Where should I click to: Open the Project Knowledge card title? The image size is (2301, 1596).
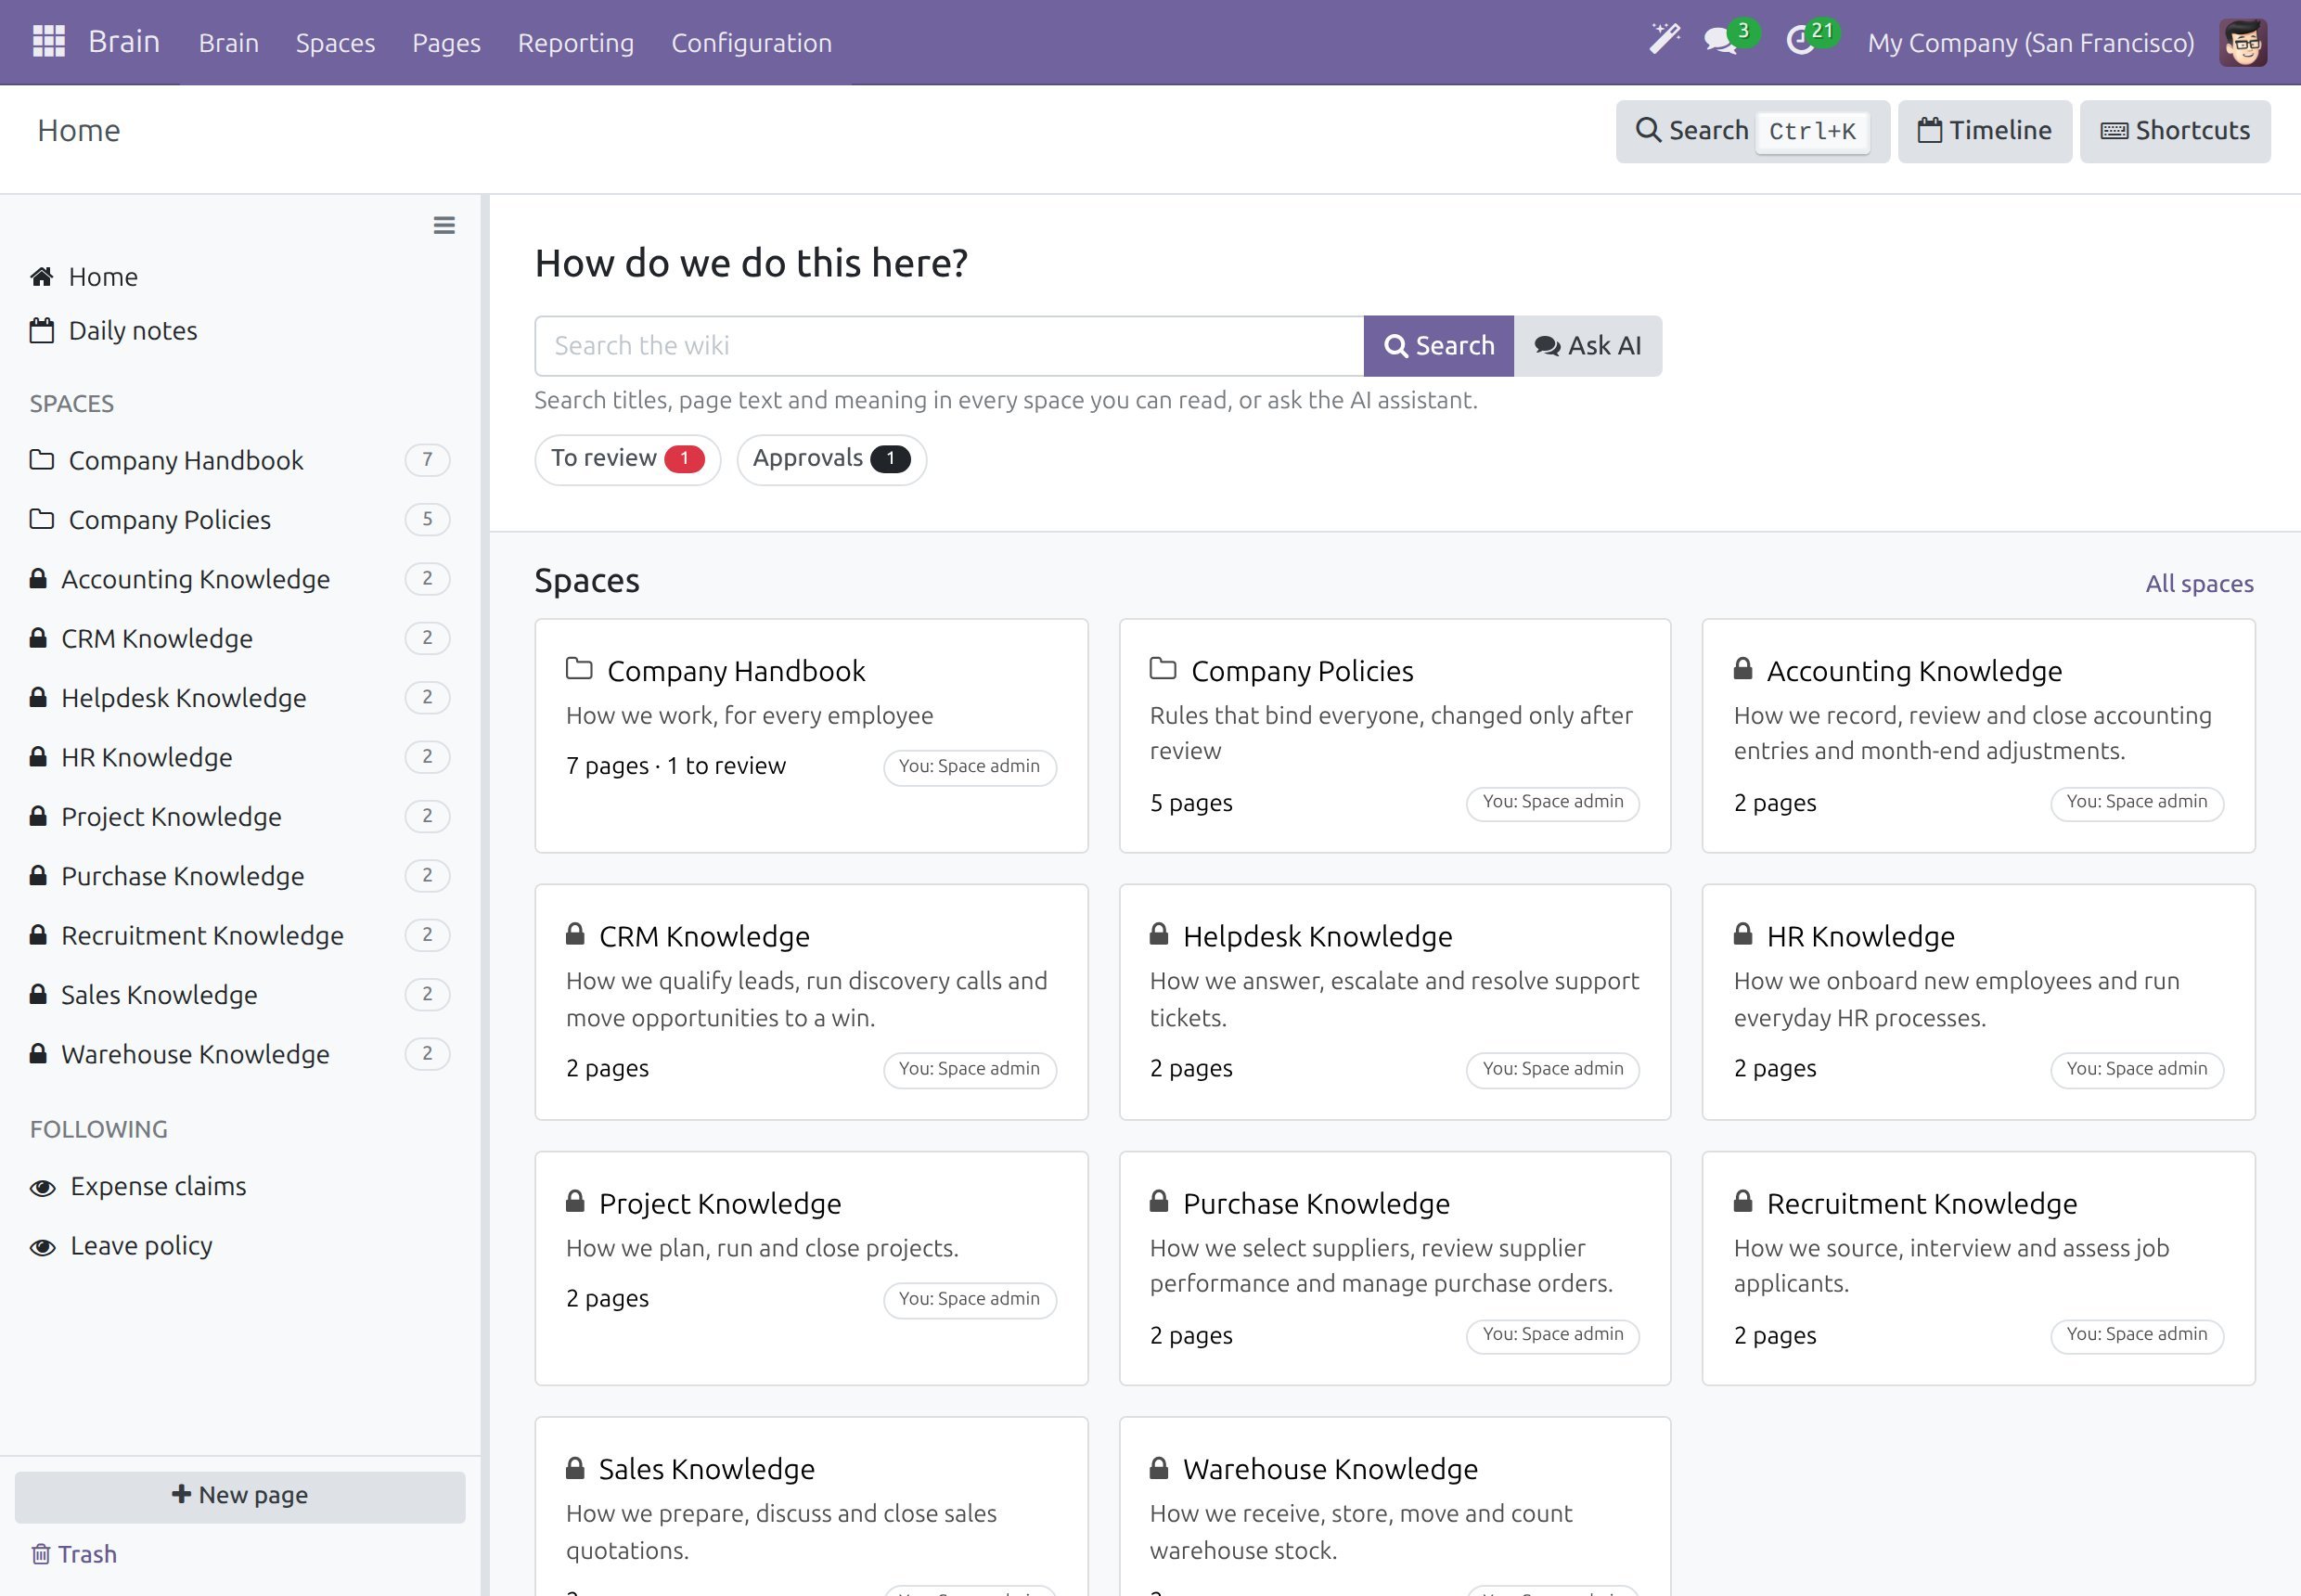720,1203
